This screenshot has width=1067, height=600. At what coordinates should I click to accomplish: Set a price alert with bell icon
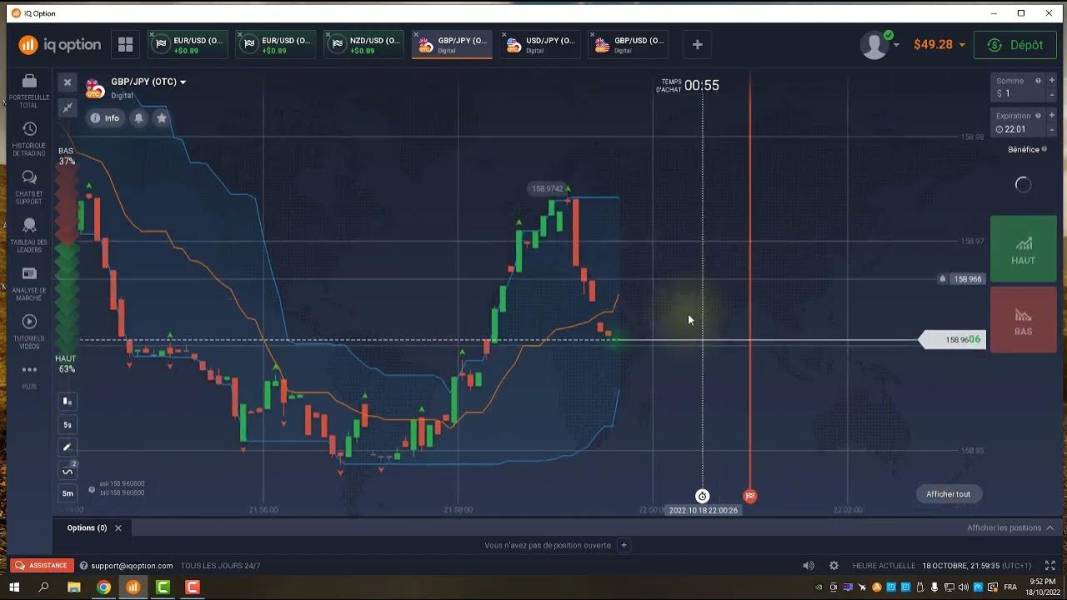click(x=138, y=118)
